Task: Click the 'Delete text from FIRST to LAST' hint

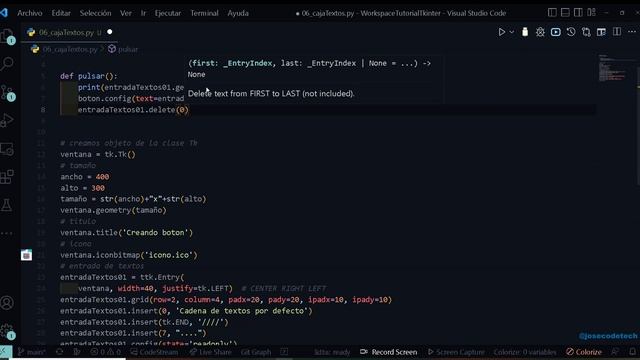Action: pyautogui.click(x=271, y=93)
